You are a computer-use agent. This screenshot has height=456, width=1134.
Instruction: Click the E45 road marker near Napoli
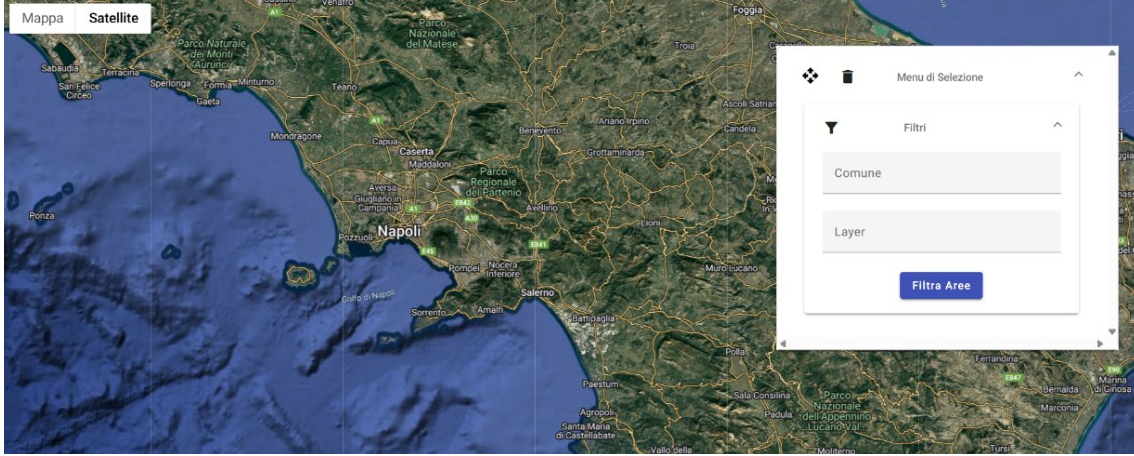pyautogui.click(x=427, y=250)
